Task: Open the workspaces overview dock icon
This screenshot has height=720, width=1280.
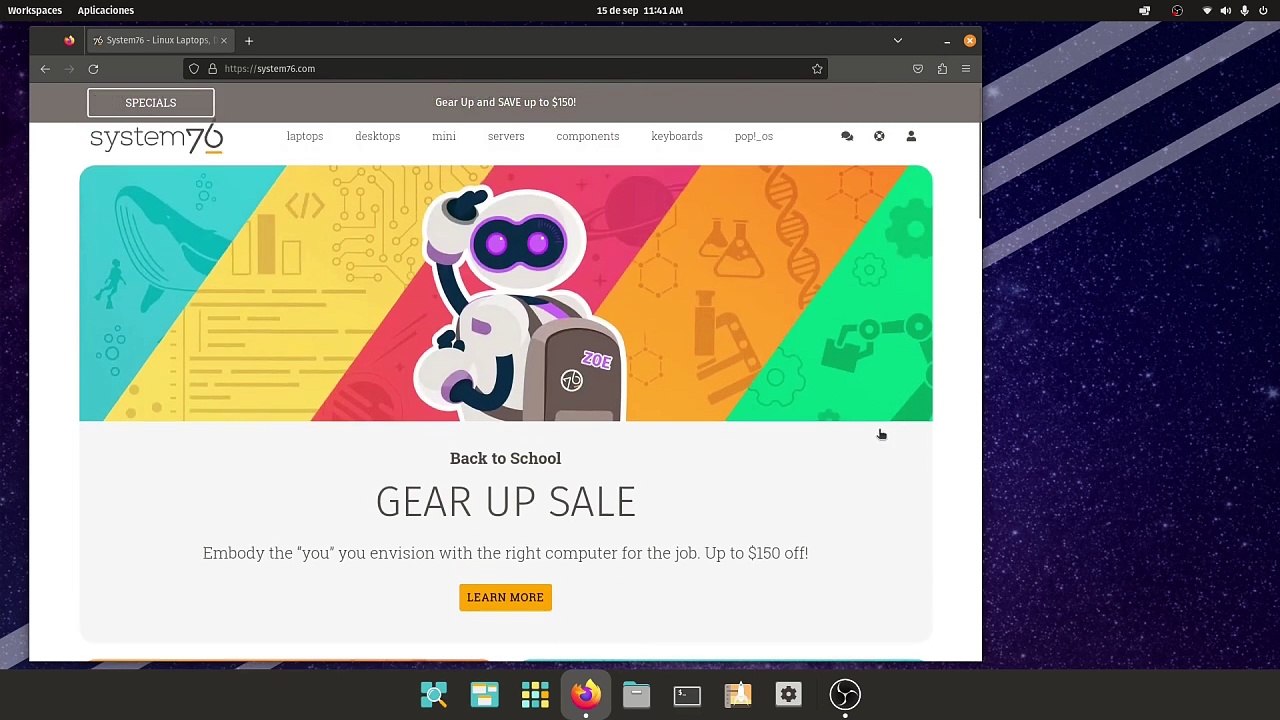Action: click(x=485, y=695)
